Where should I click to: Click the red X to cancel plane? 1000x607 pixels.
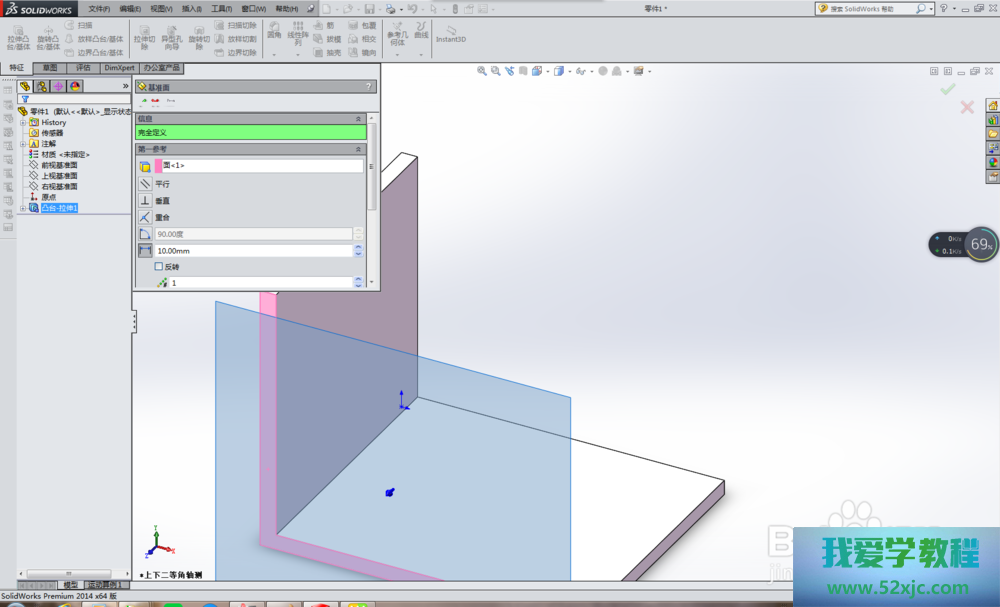pyautogui.click(x=967, y=107)
